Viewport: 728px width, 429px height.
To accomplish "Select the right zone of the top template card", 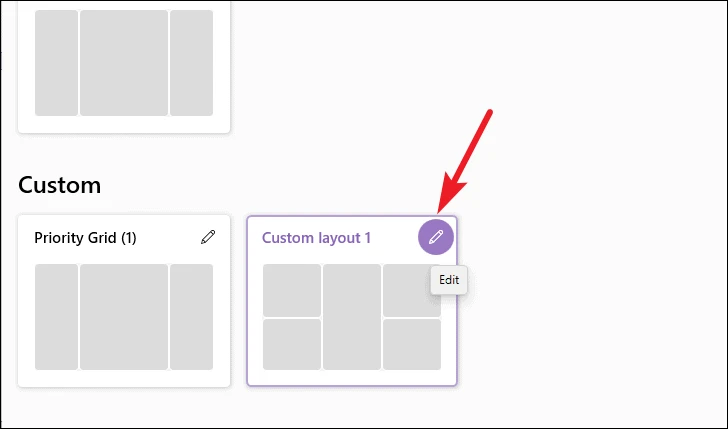I will coord(191,63).
